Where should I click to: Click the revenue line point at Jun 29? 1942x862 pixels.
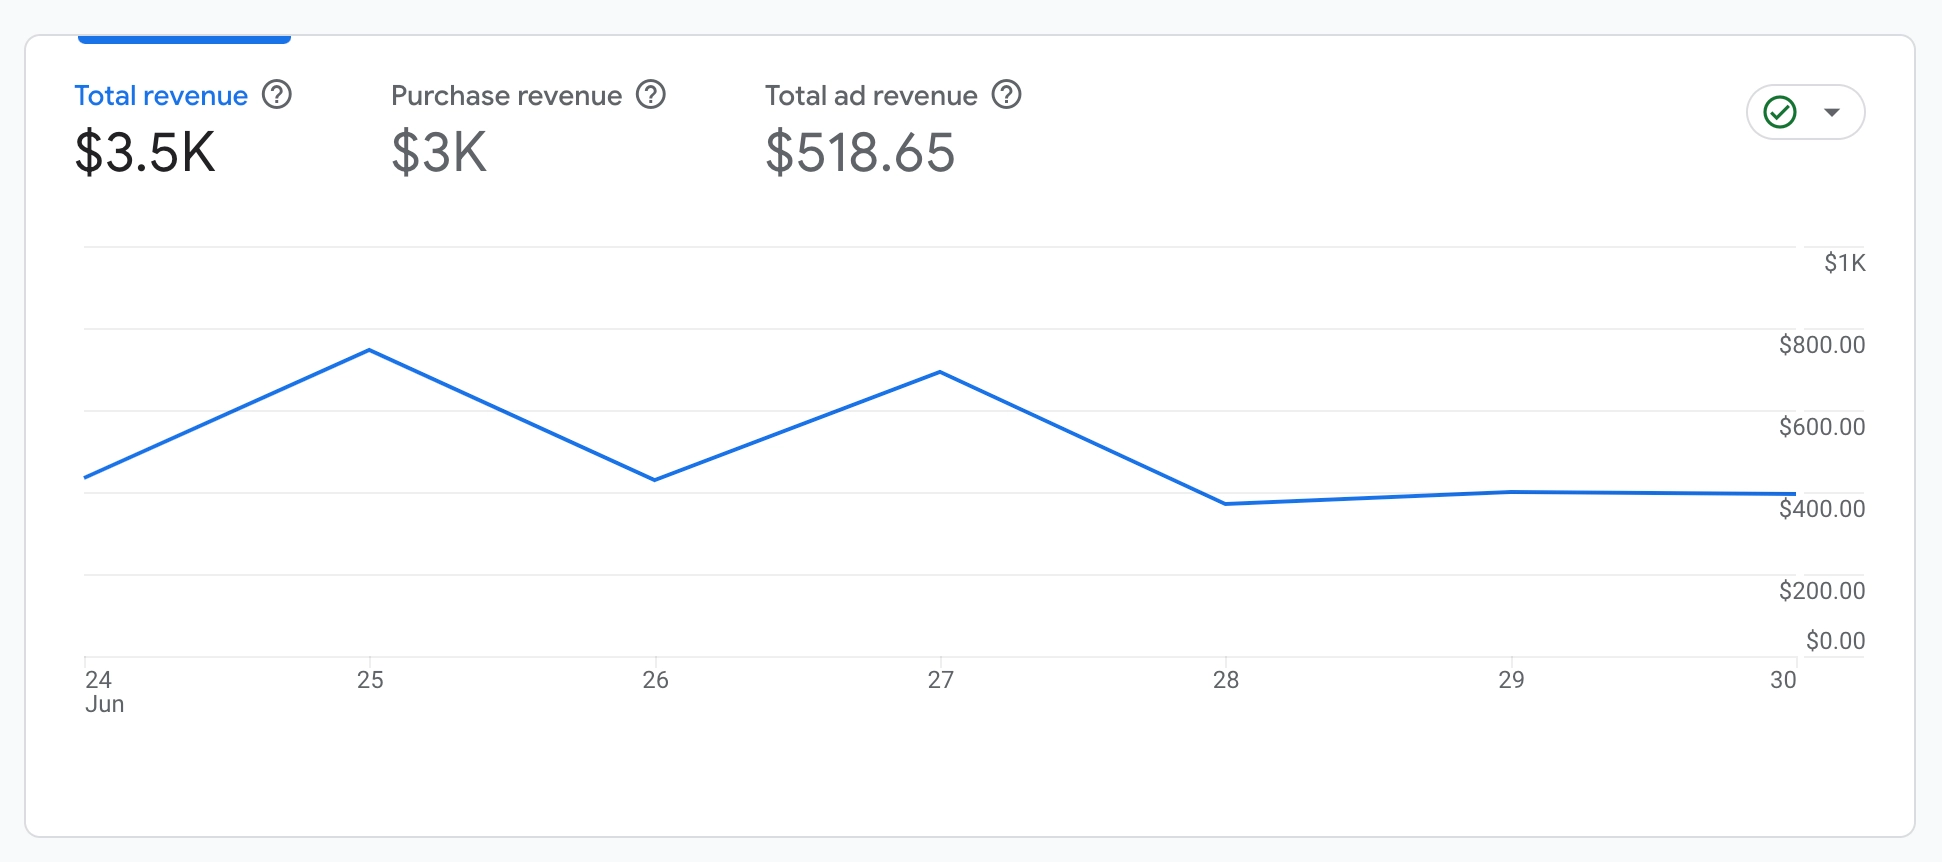tap(1511, 492)
